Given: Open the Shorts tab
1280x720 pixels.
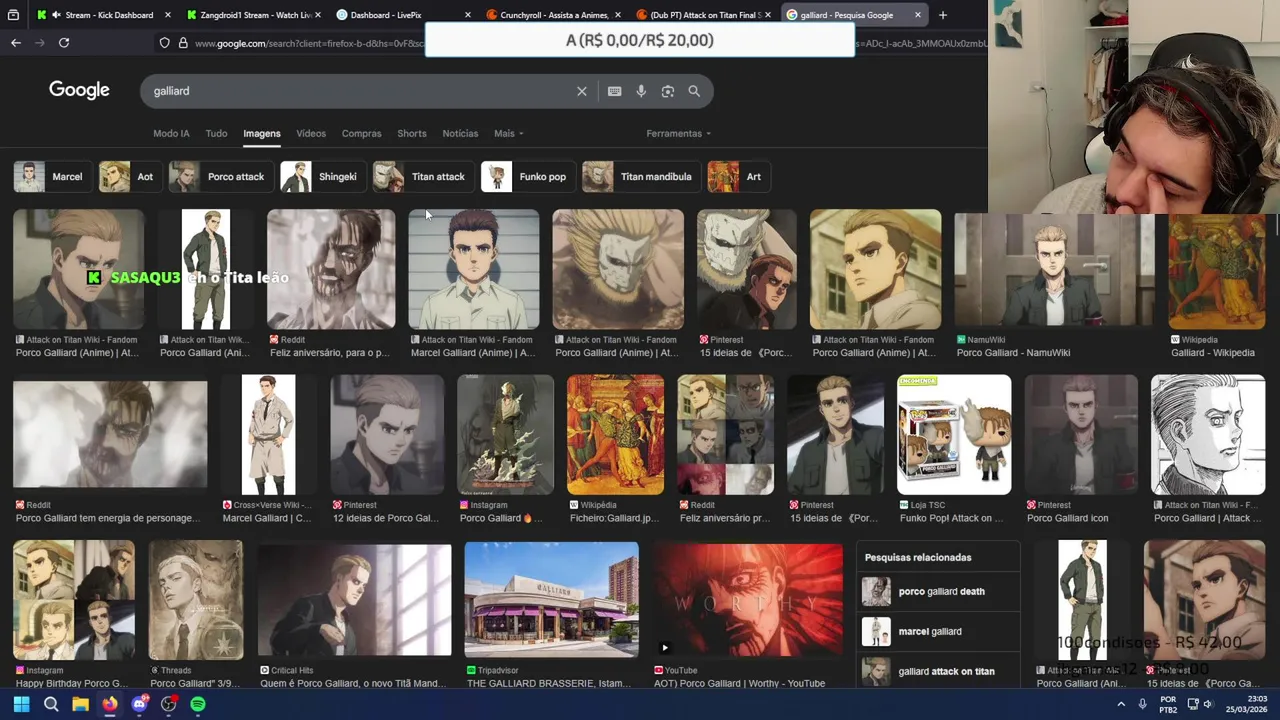Looking at the screenshot, I should pyautogui.click(x=412, y=133).
